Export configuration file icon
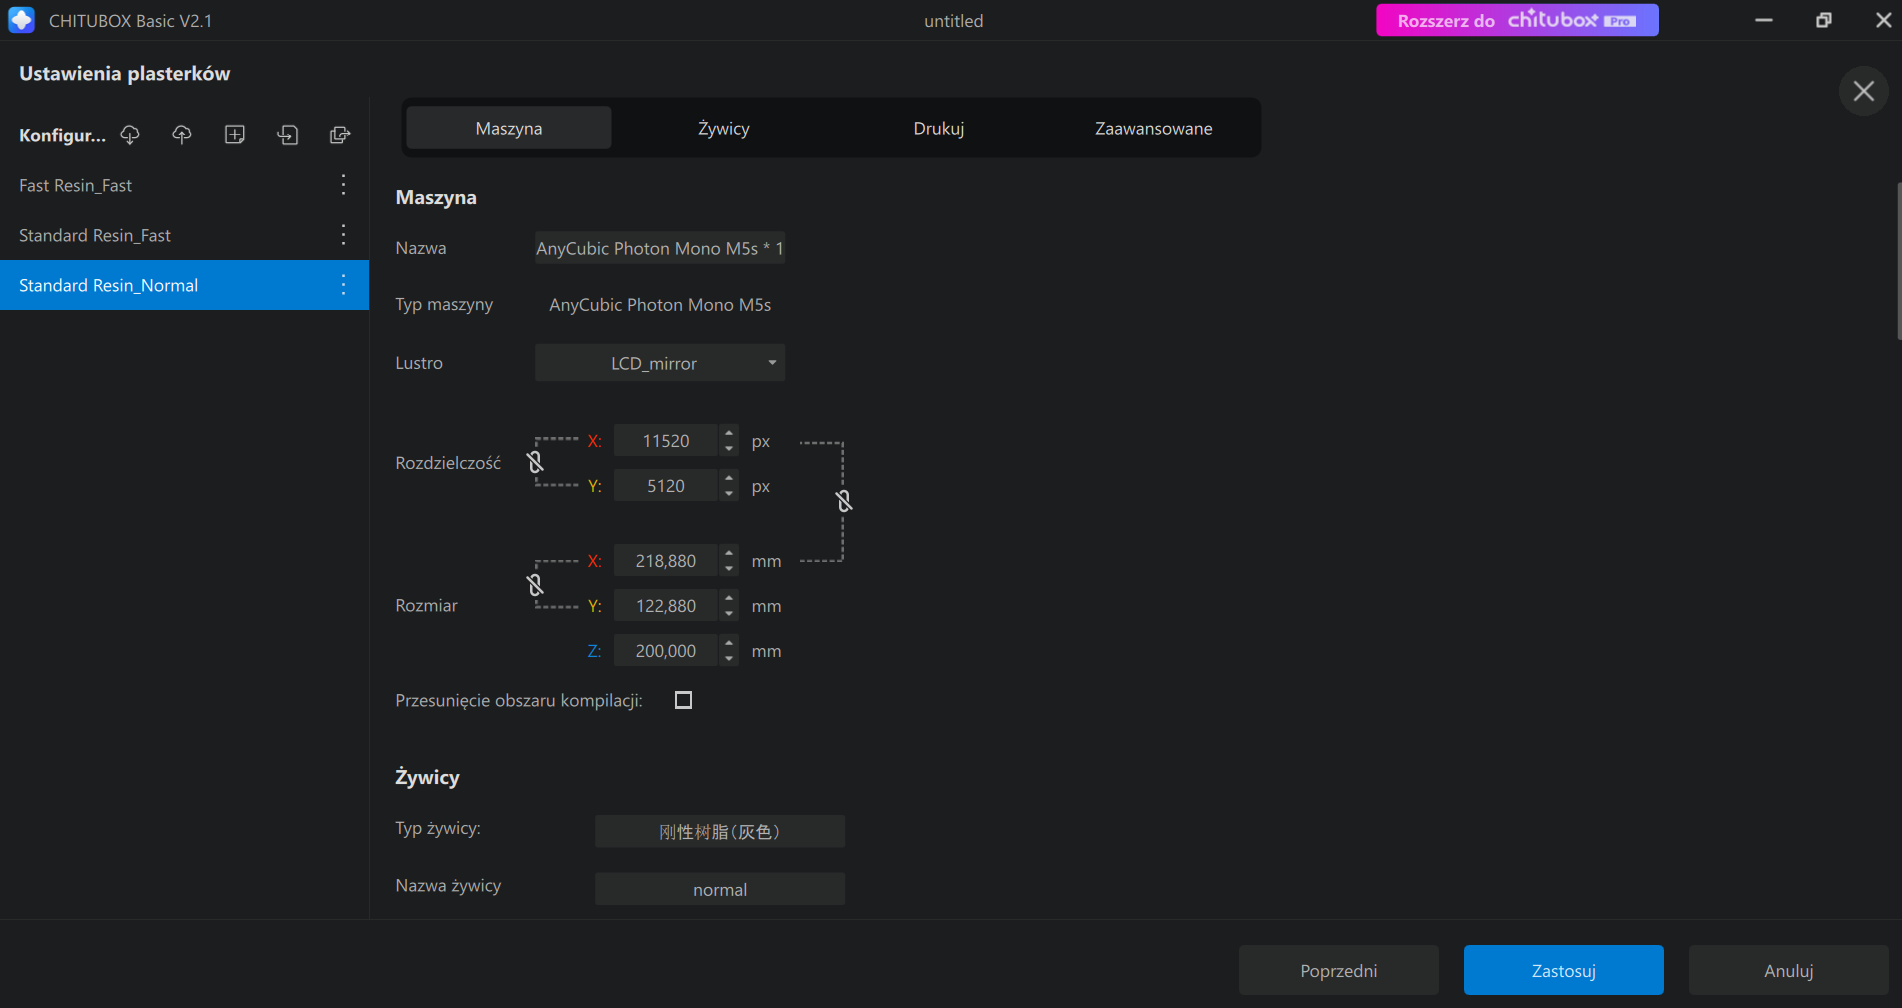The height and width of the screenshot is (1008, 1902). (340, 135)
